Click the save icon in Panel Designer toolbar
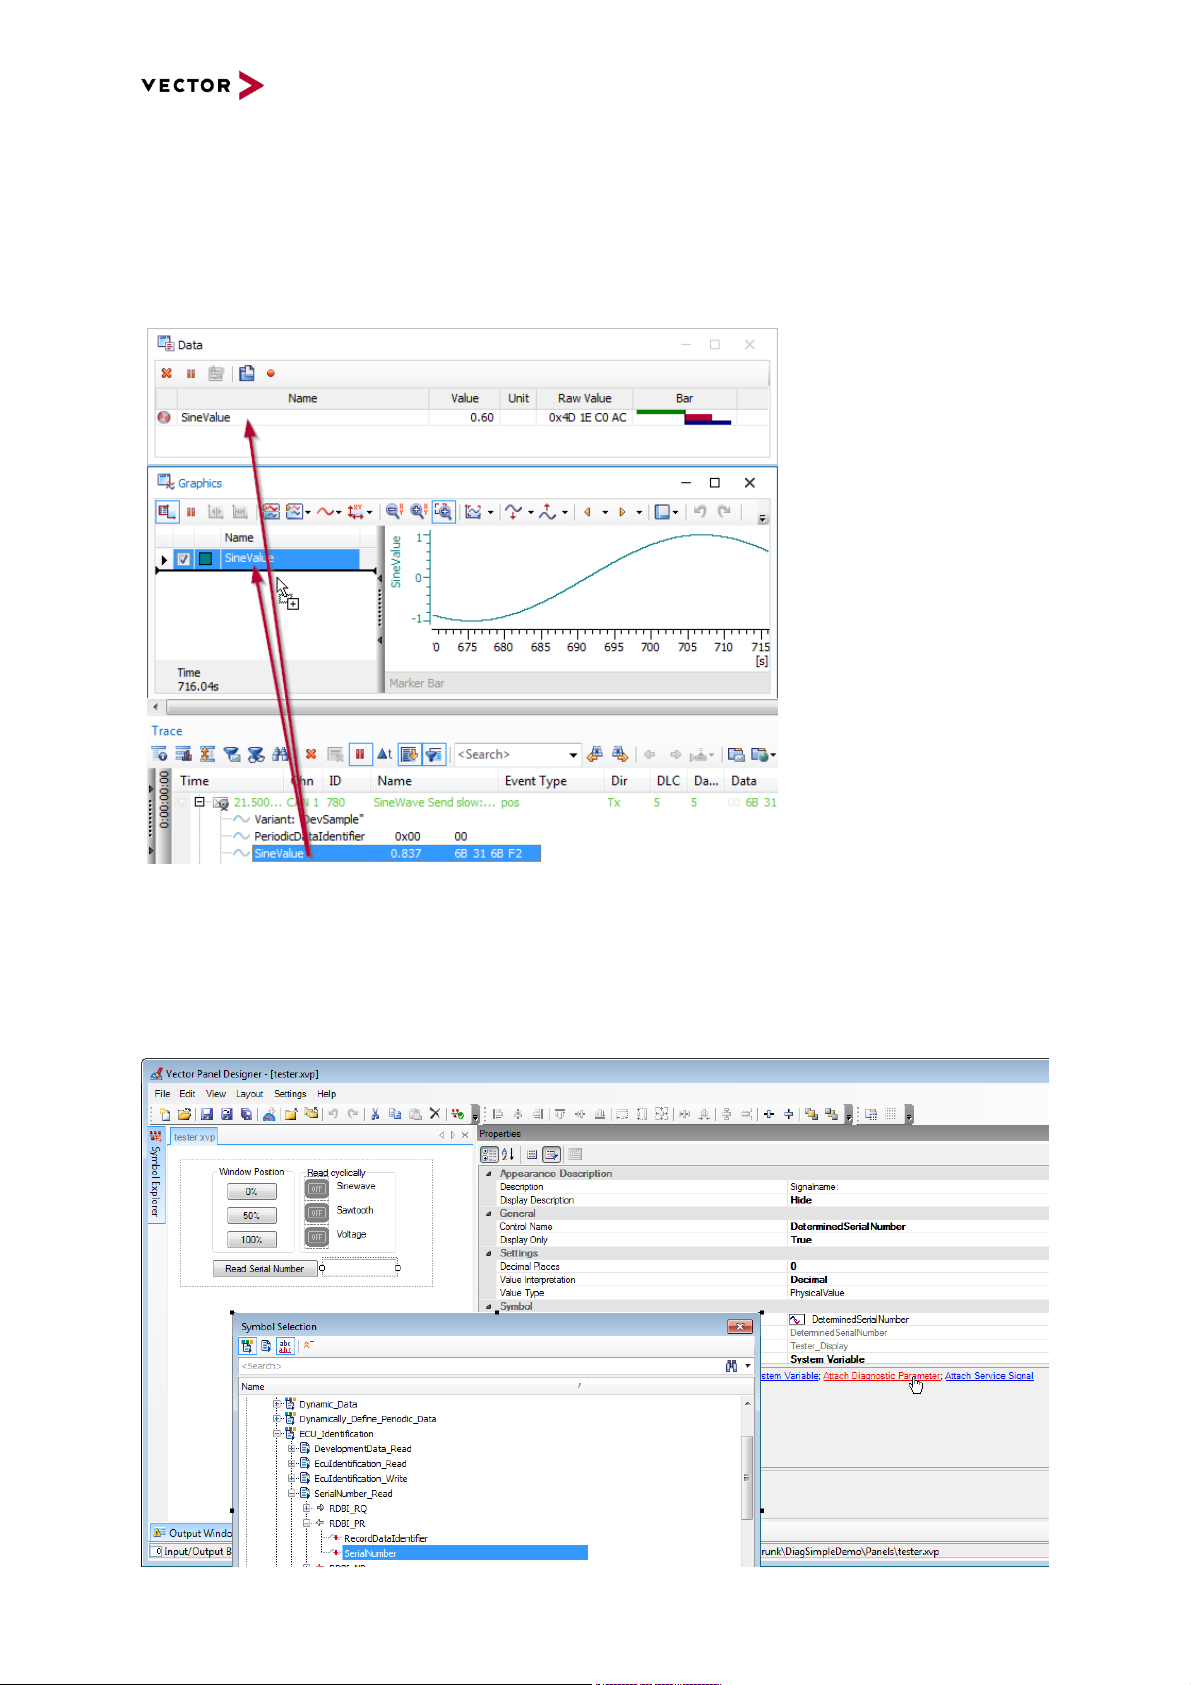Image resolution: width=1191 pixels, height=1685 pixels. [x=206, y=1113]
